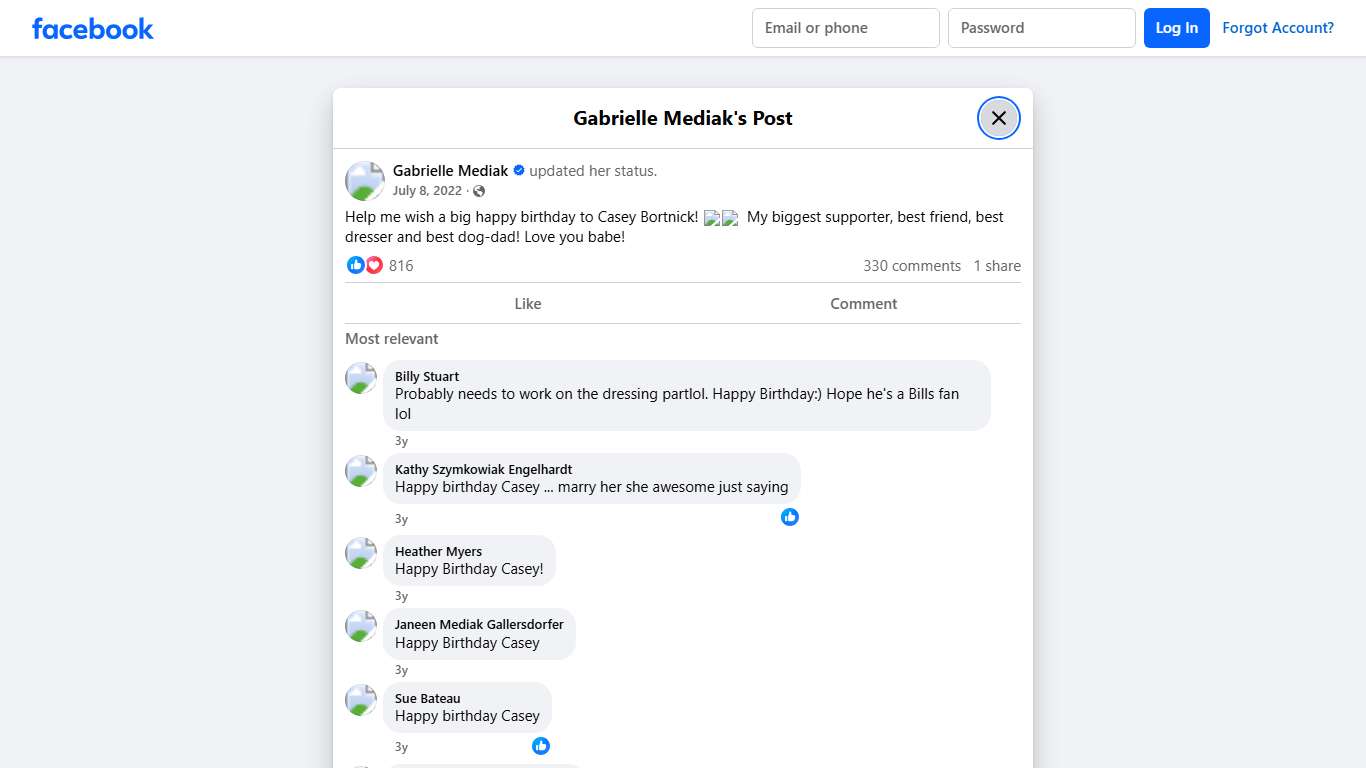This screenshot has width=1366, height=768.
Task: Open the Forgot Account? link
Action: pyautogui.click(x=1278, y=27)
